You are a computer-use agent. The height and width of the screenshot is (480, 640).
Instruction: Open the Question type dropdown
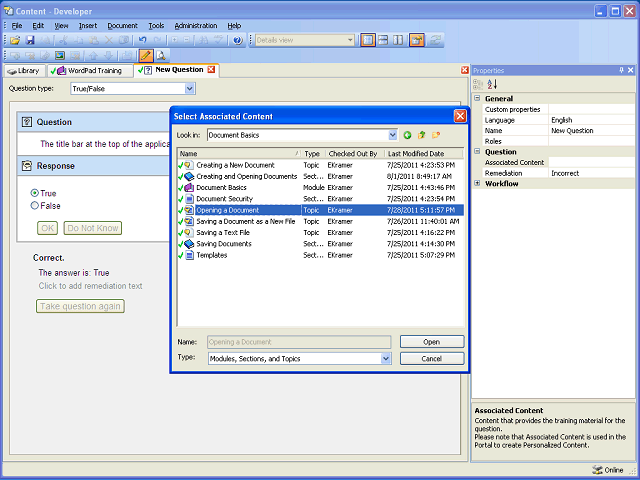pyautogui.click(x=189, y=89)
